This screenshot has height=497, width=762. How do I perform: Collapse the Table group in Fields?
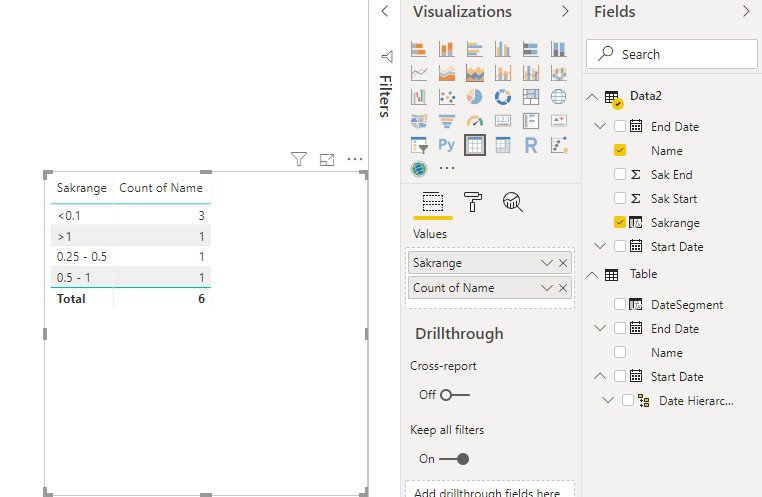point(591,275)
